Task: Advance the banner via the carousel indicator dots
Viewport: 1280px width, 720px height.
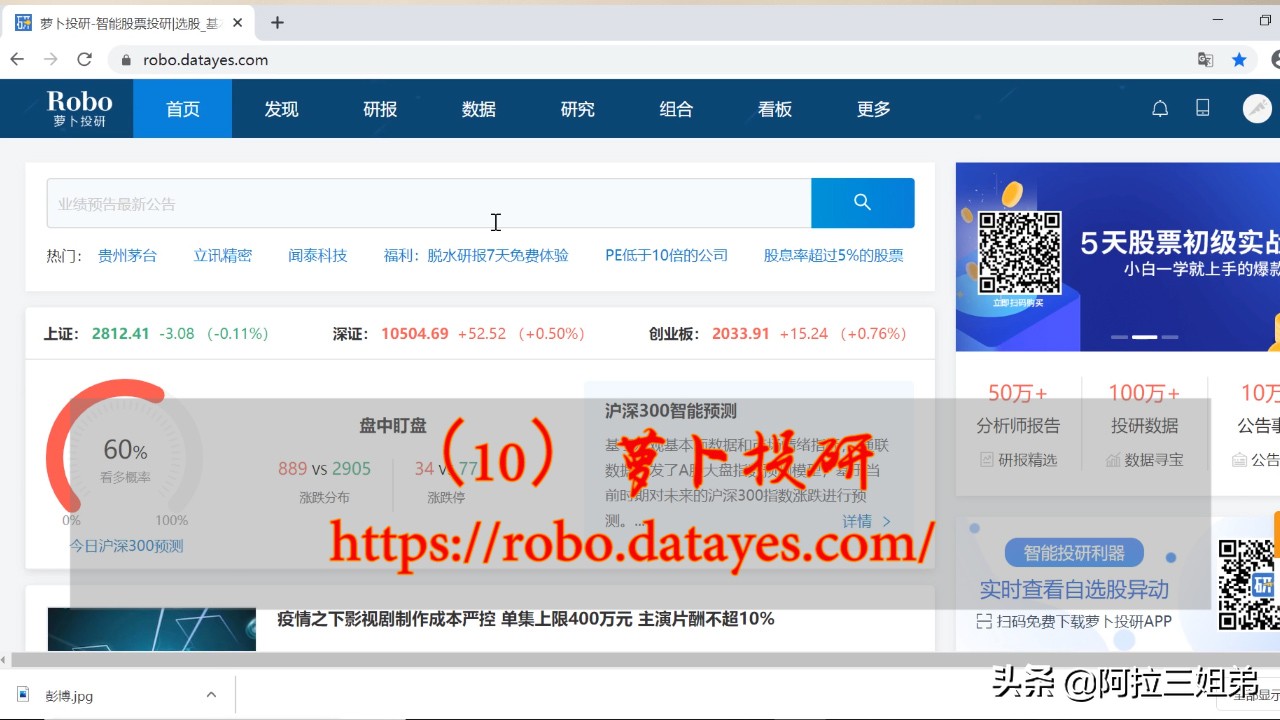Action: click(x=1143, y=338)
